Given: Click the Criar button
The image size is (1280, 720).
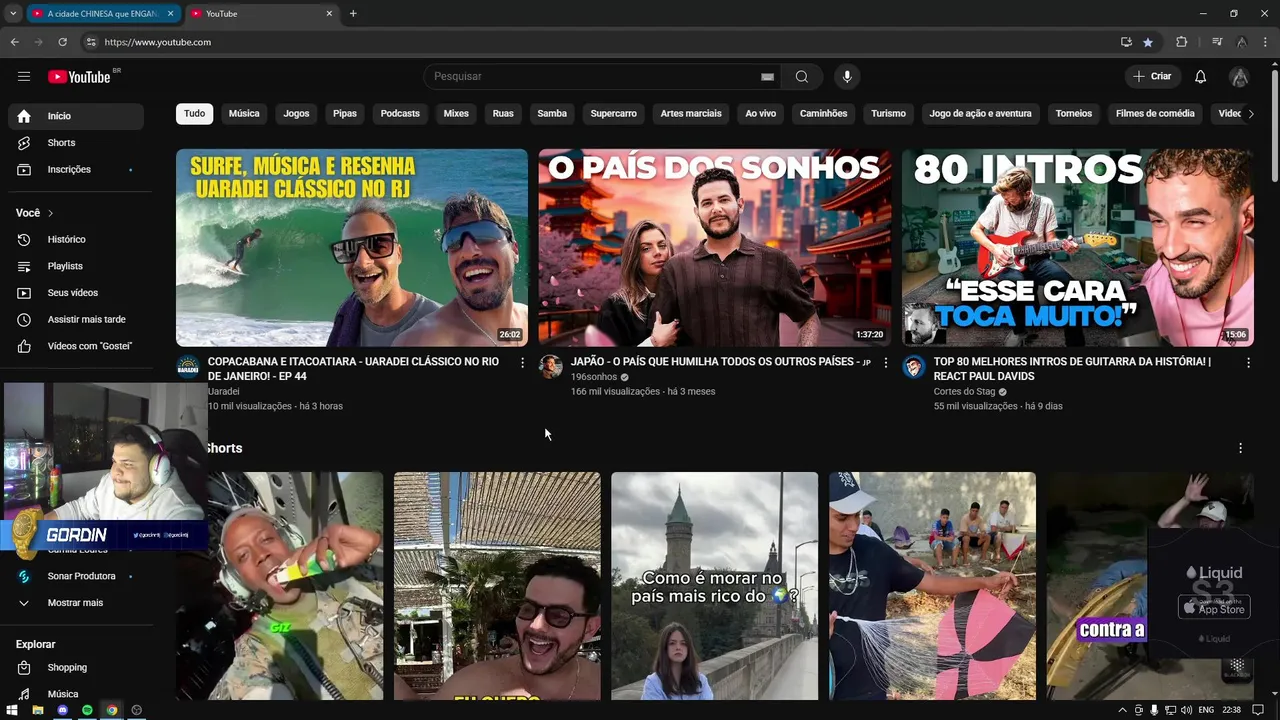Looking at the screenshot, I should click(1152, 77).
